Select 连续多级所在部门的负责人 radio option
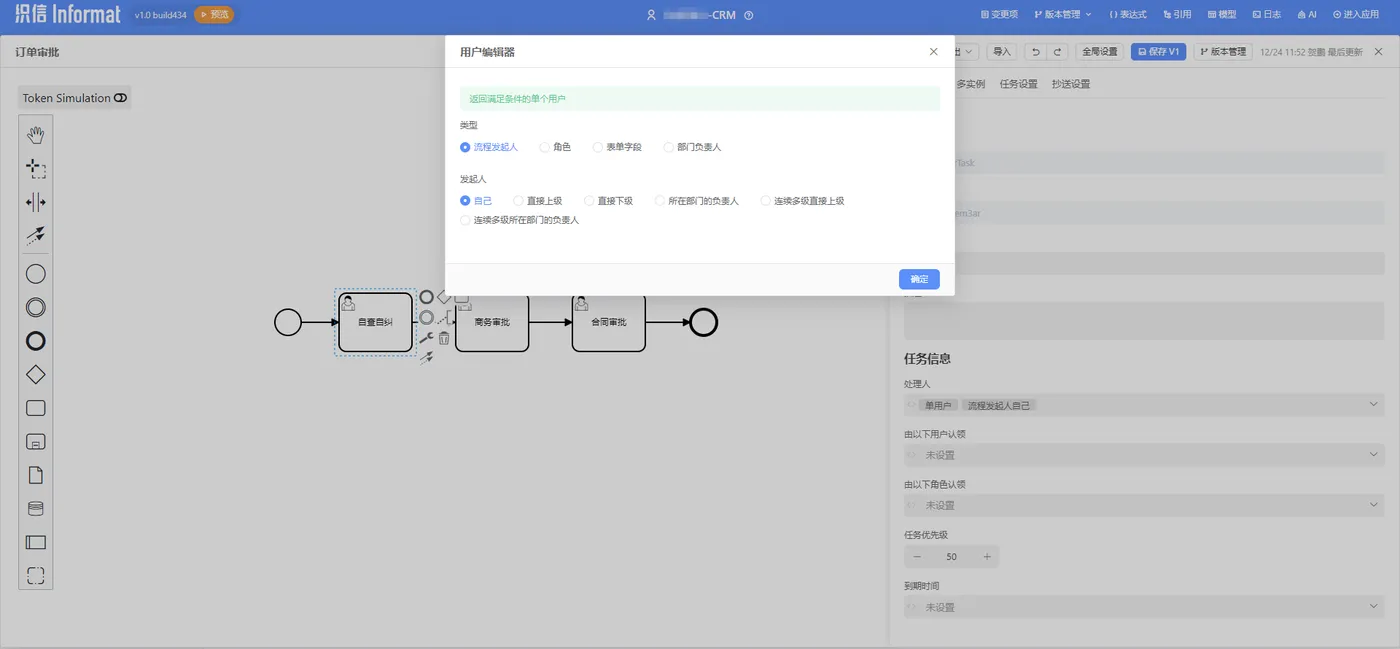The height and width of the screenshot is (649, 1400). (x=520, y=220)
